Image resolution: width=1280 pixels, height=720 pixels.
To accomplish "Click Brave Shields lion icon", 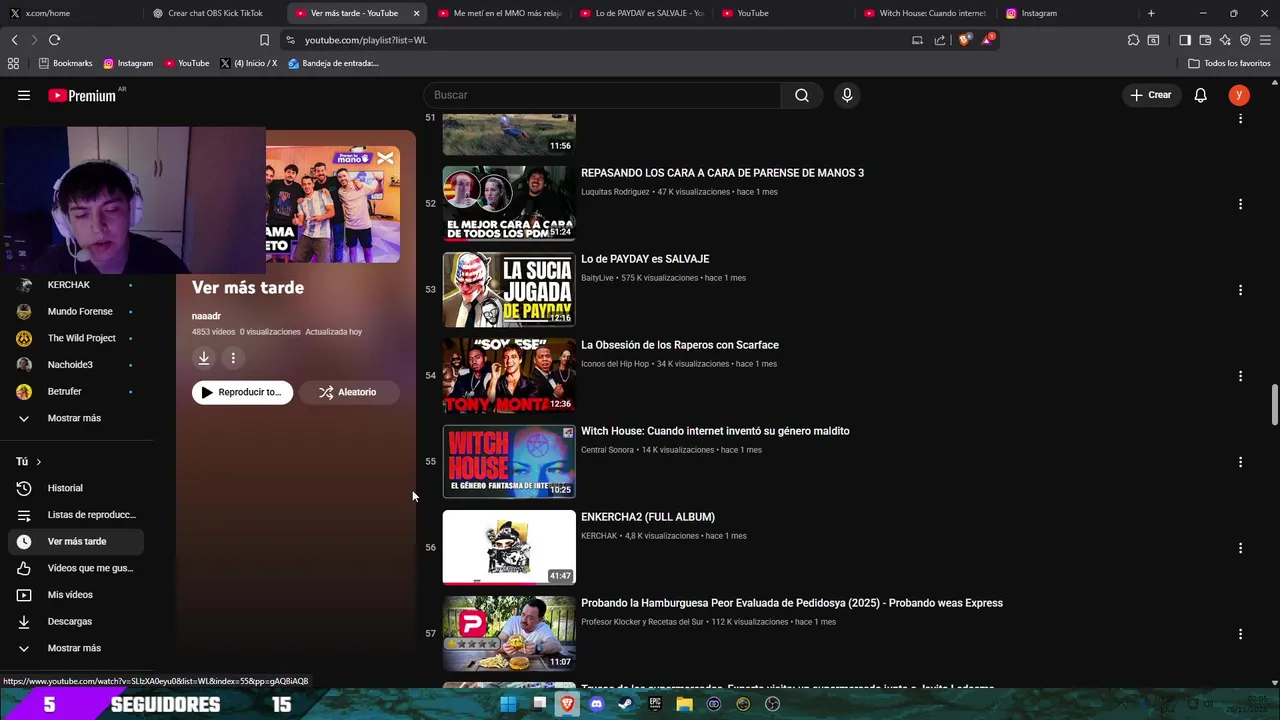I will [964, 40].
